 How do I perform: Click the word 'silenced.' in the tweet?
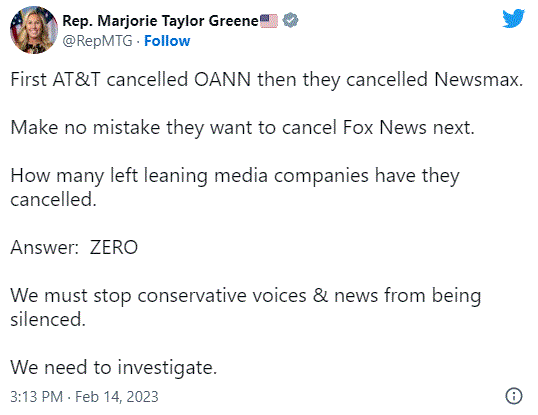(x=48, y=320)
